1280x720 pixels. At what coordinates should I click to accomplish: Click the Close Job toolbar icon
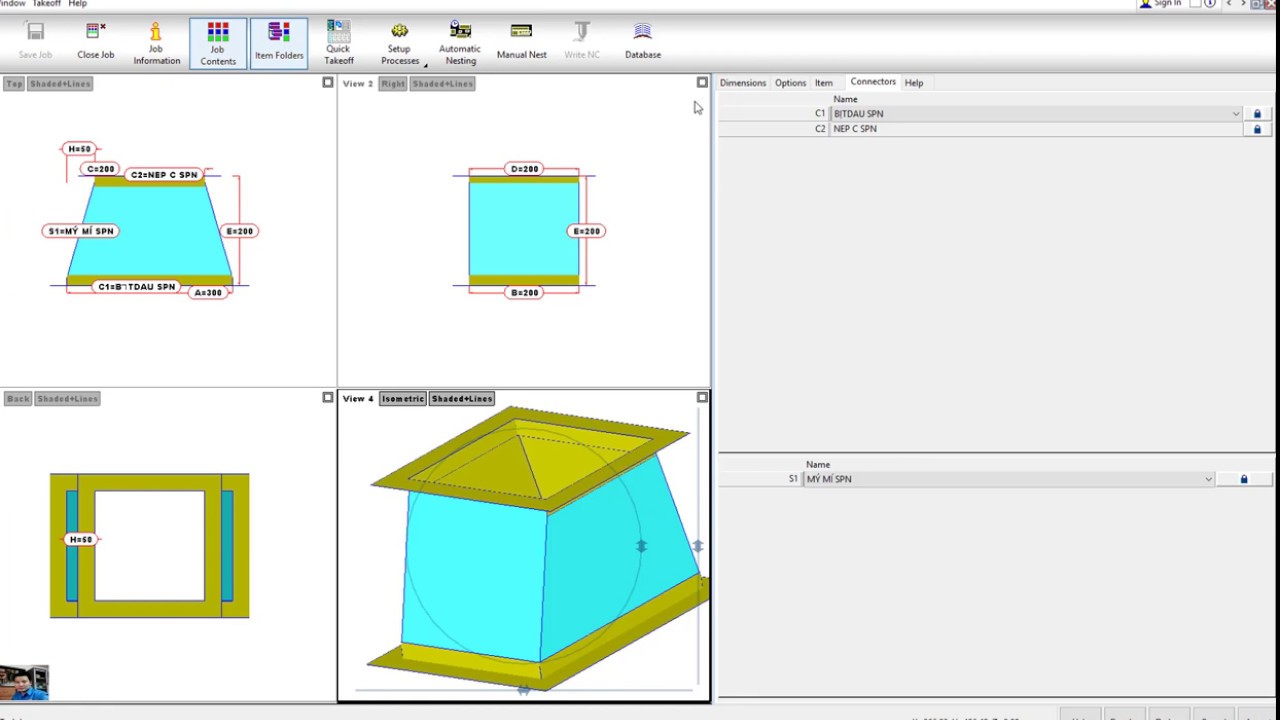tap(96, 42)
